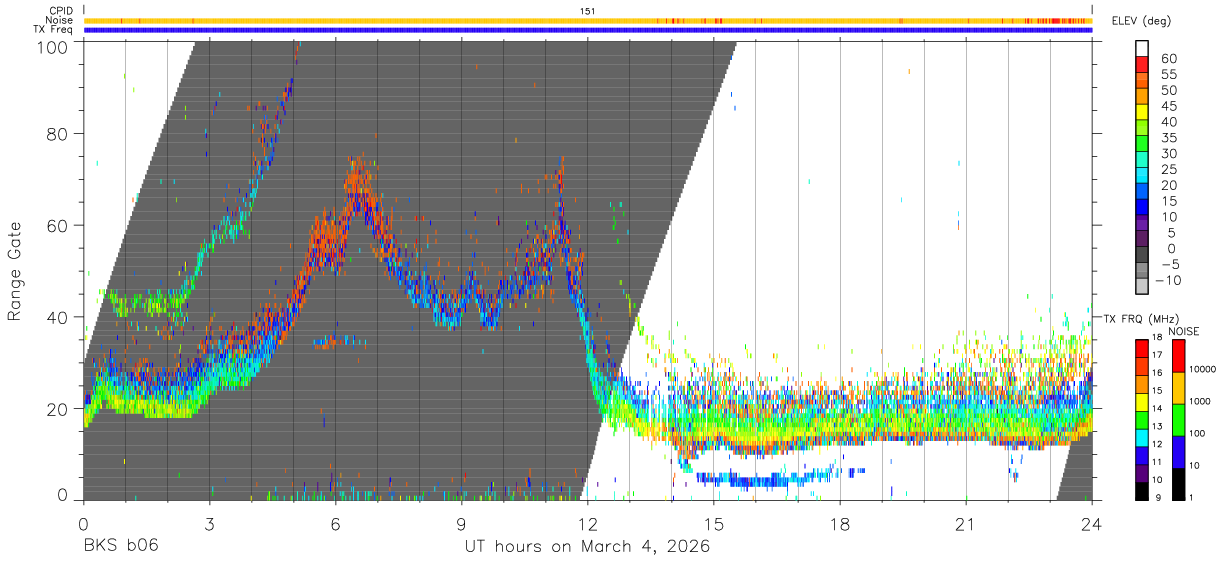Click the 'BKS b06' radar beam label

120,547
